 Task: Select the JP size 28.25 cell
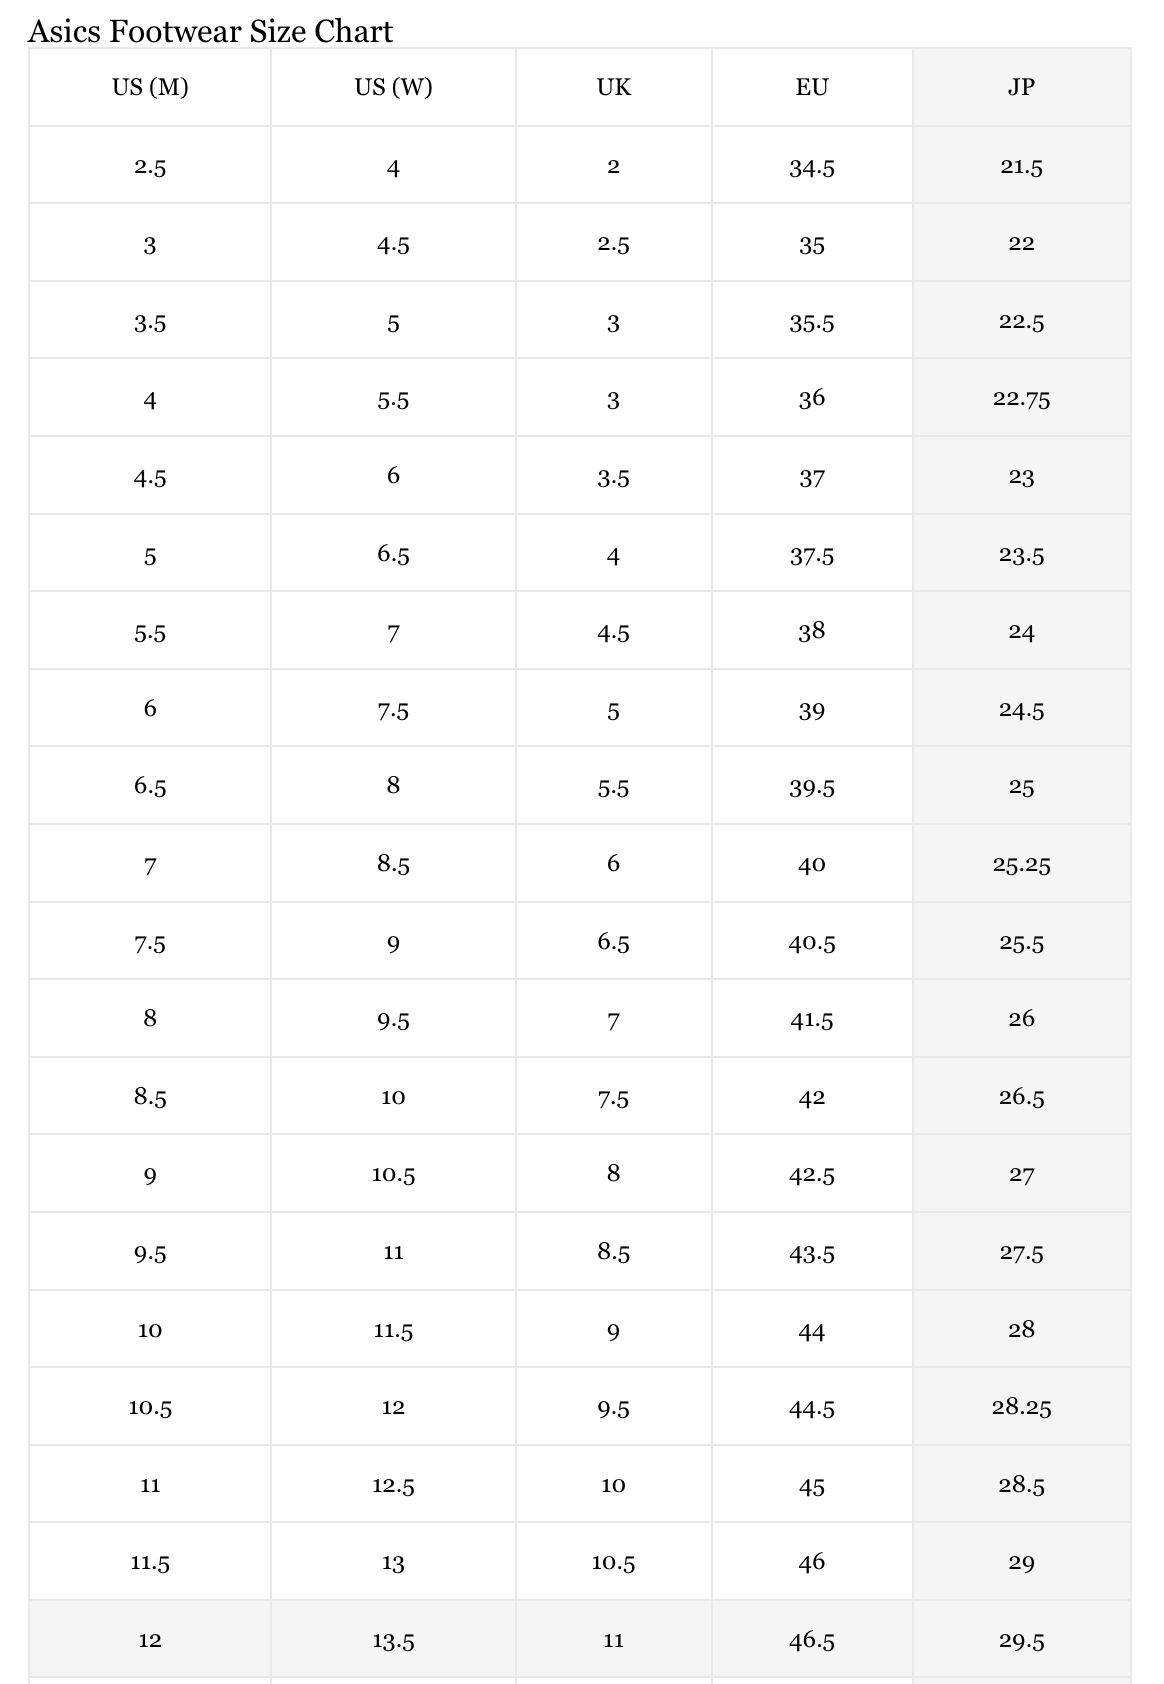pos(1021,1407)
